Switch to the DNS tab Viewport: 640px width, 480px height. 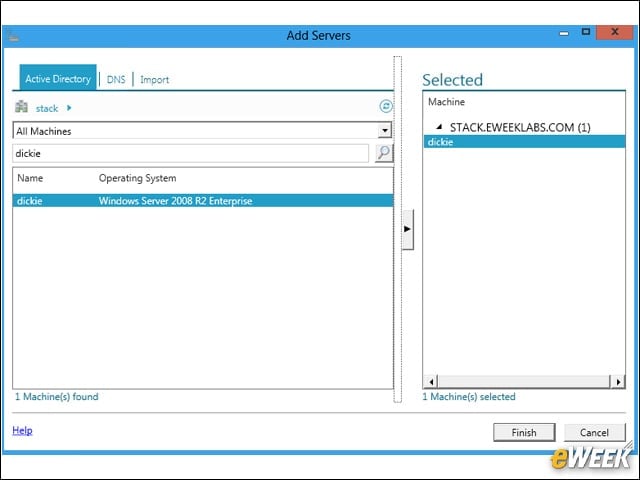pyautogui.click(x=116, y=79)
